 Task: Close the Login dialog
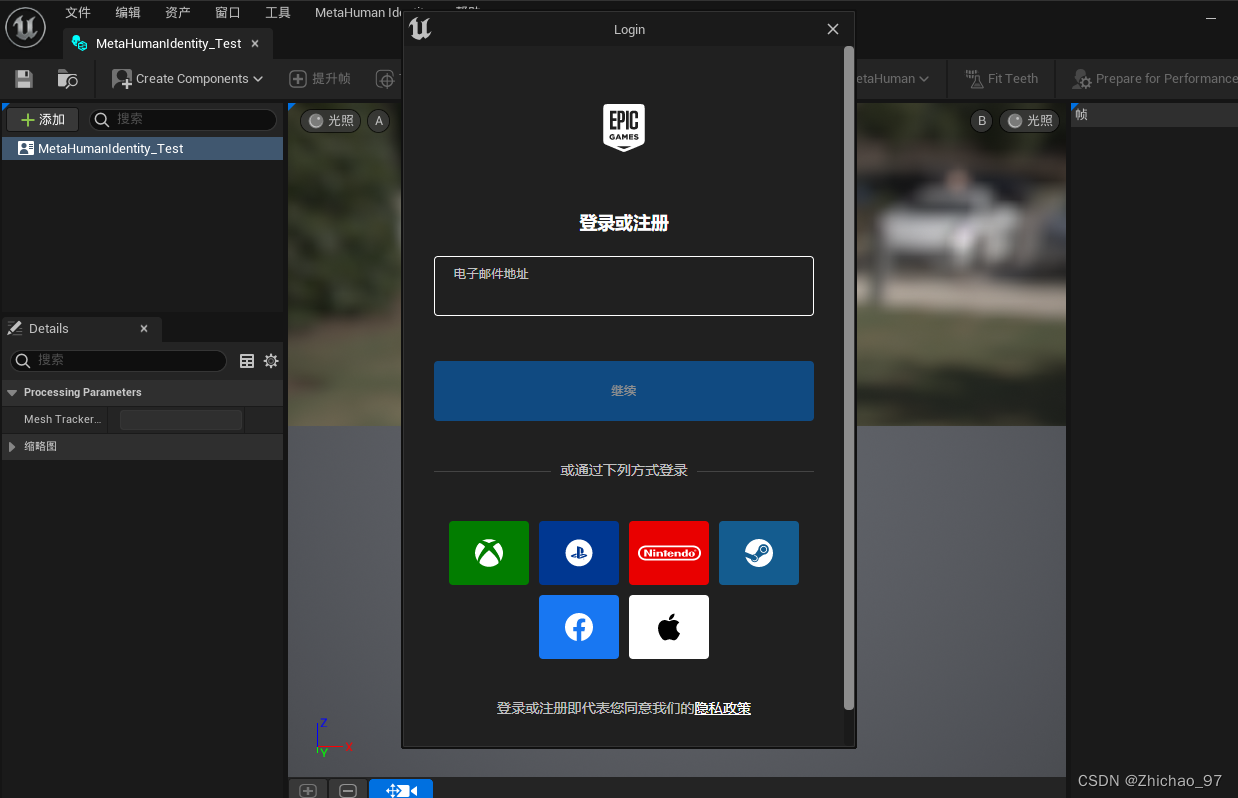pyautogui.click(x=833, y=29)
